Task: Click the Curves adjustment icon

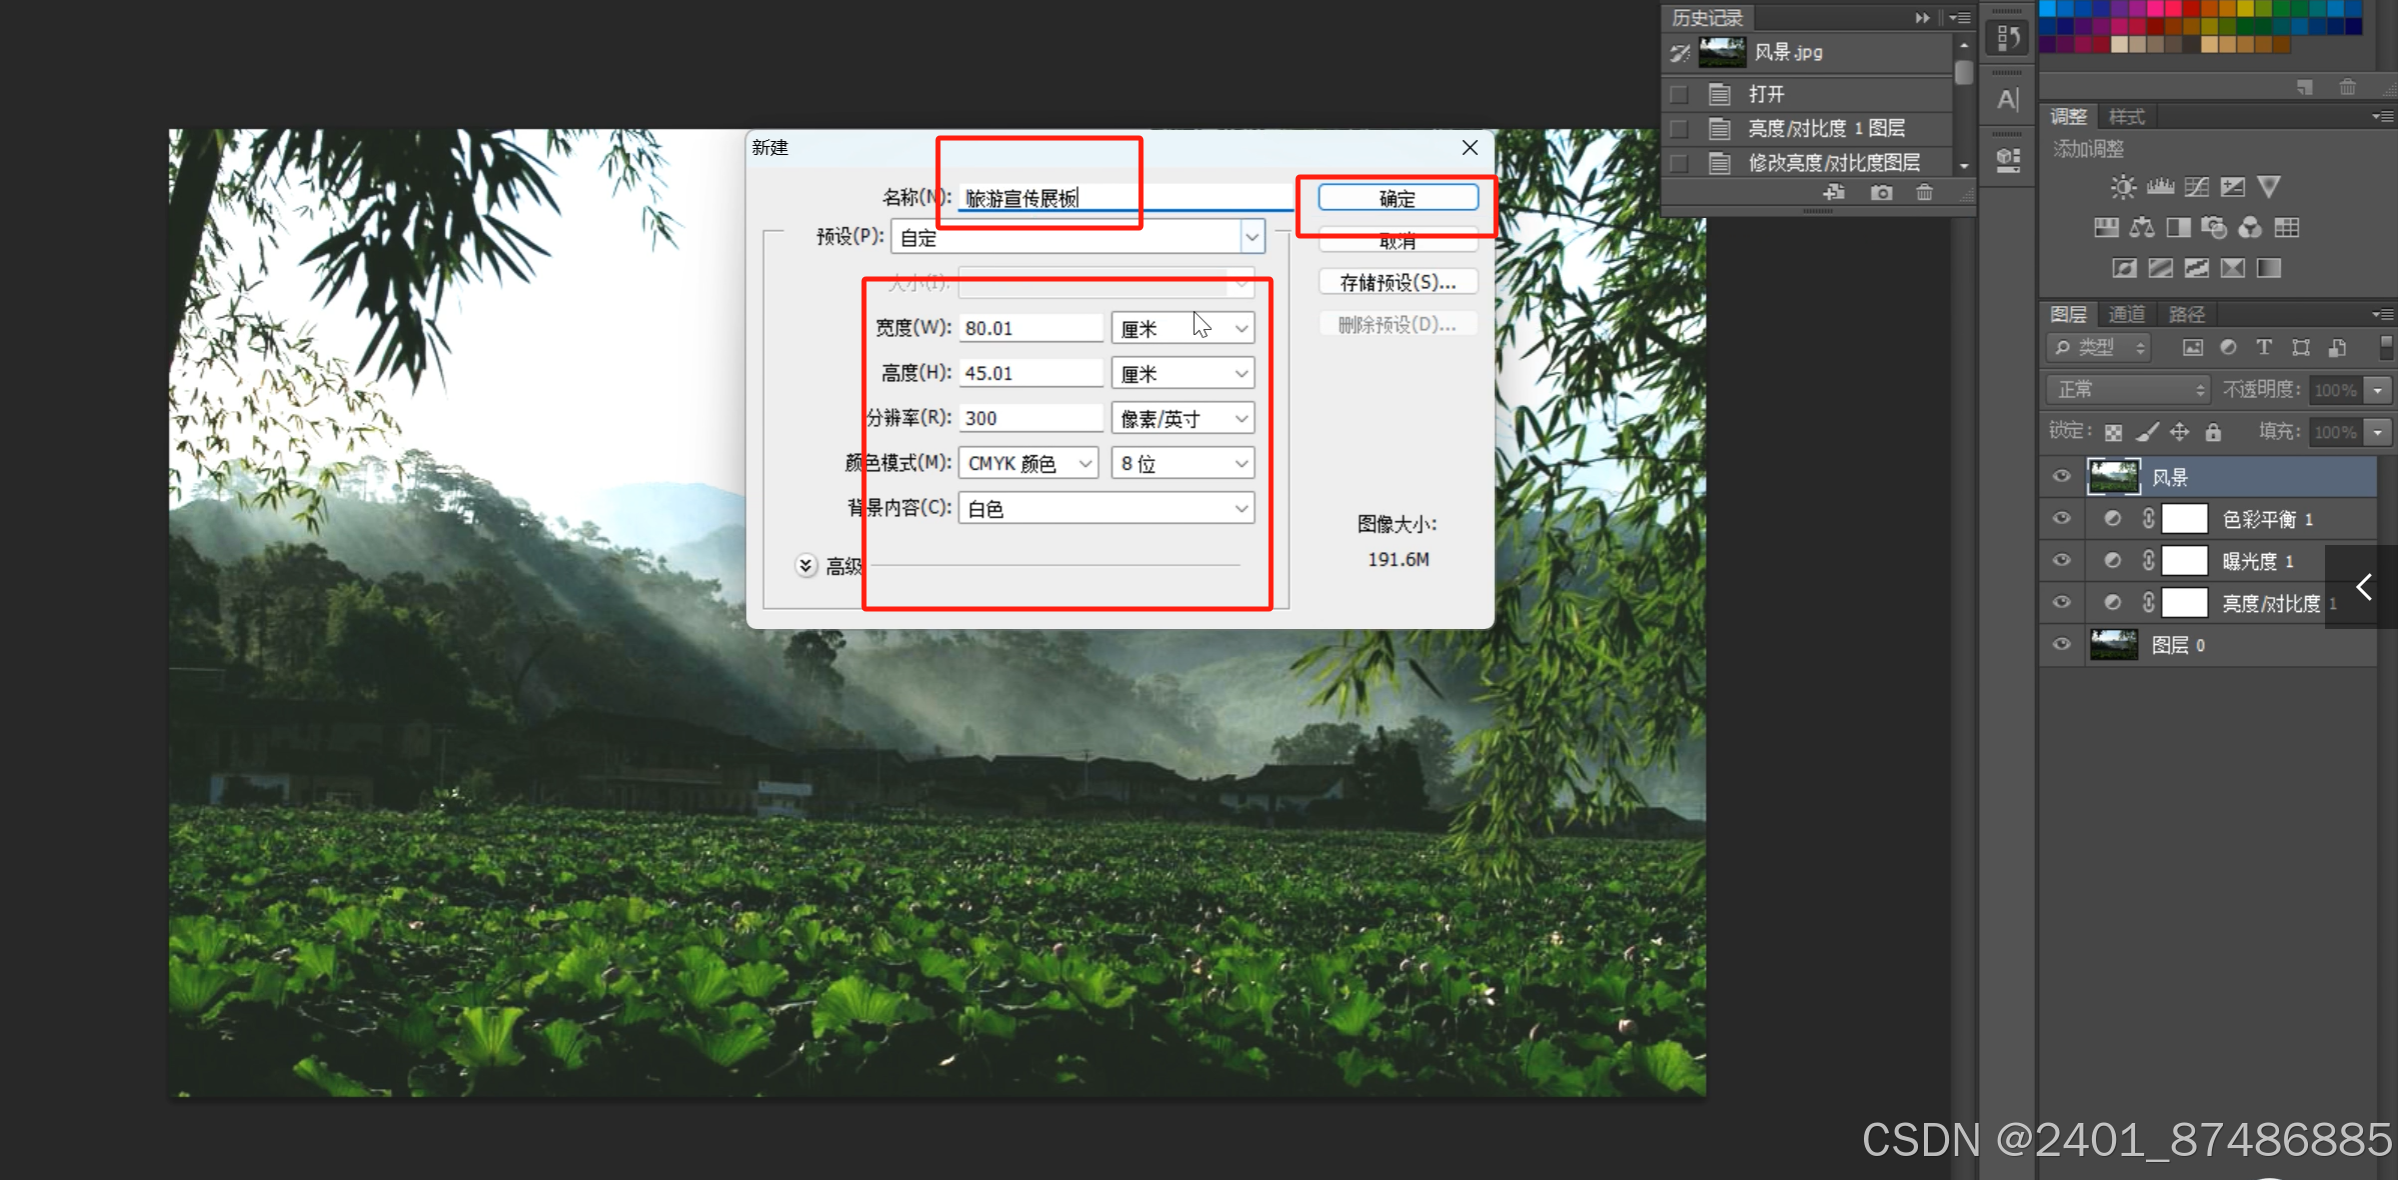Action: (2197, 187)
